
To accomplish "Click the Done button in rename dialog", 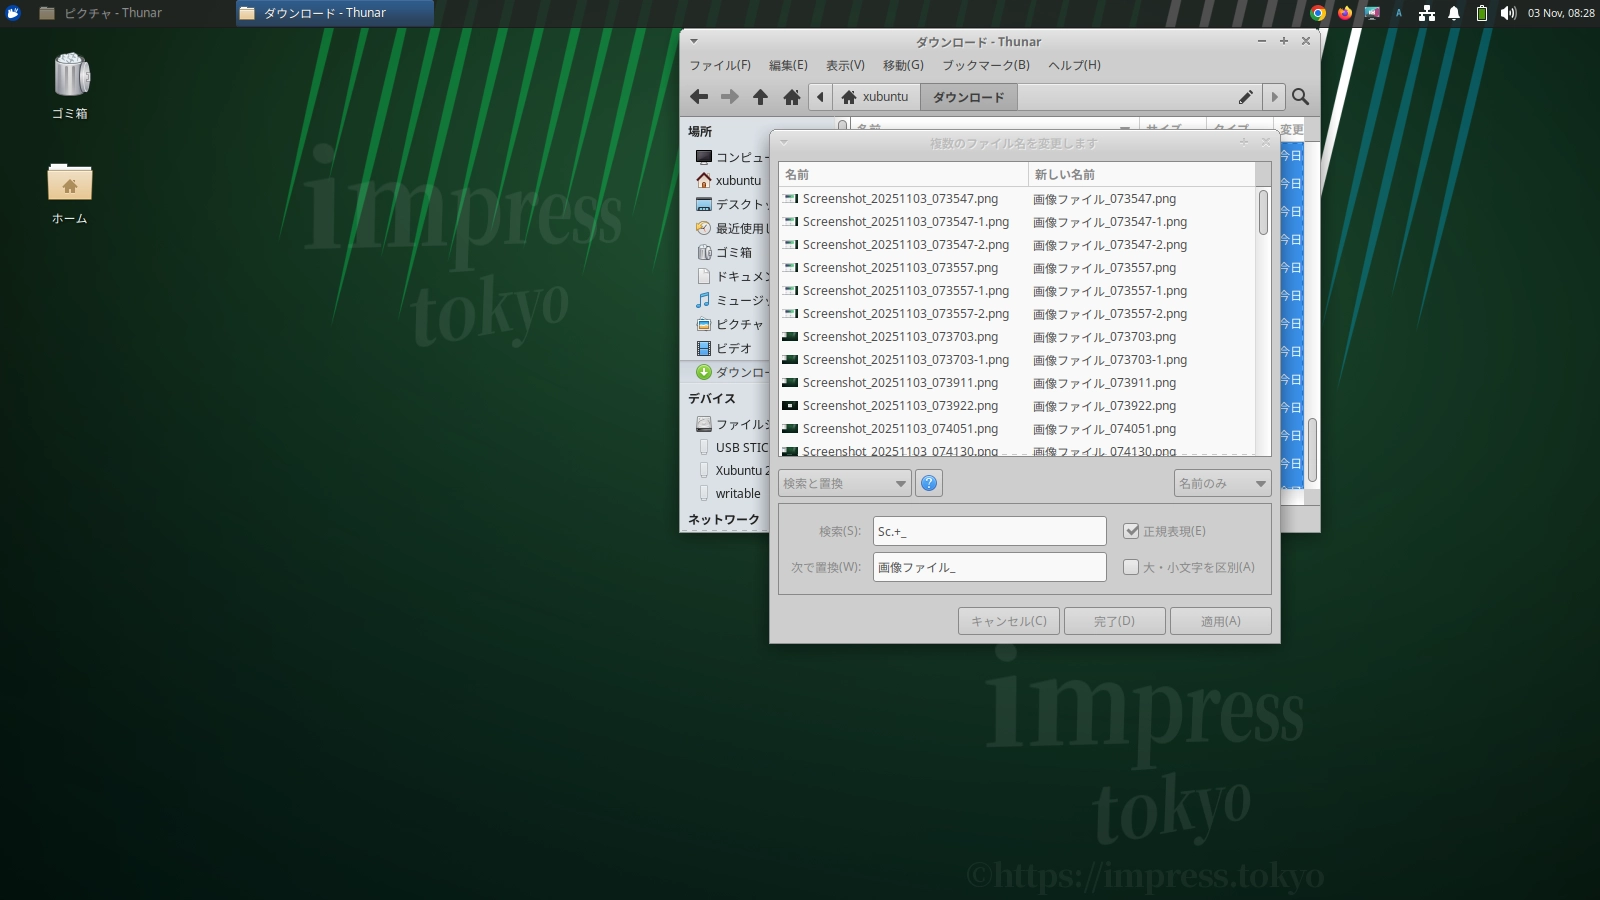I will point(1115,621).
